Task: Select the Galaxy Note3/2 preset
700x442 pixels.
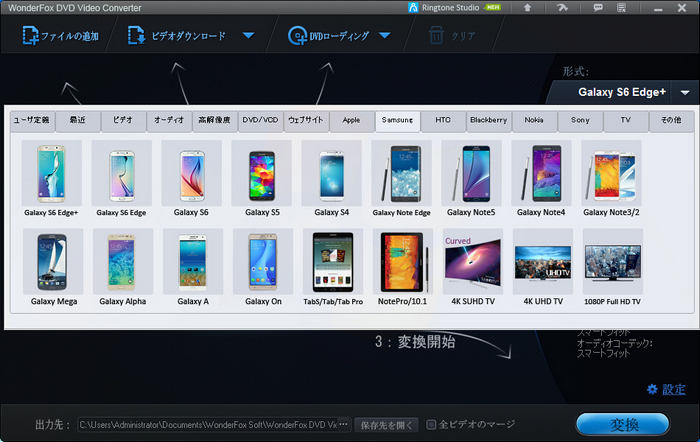Action: [612, 173]
